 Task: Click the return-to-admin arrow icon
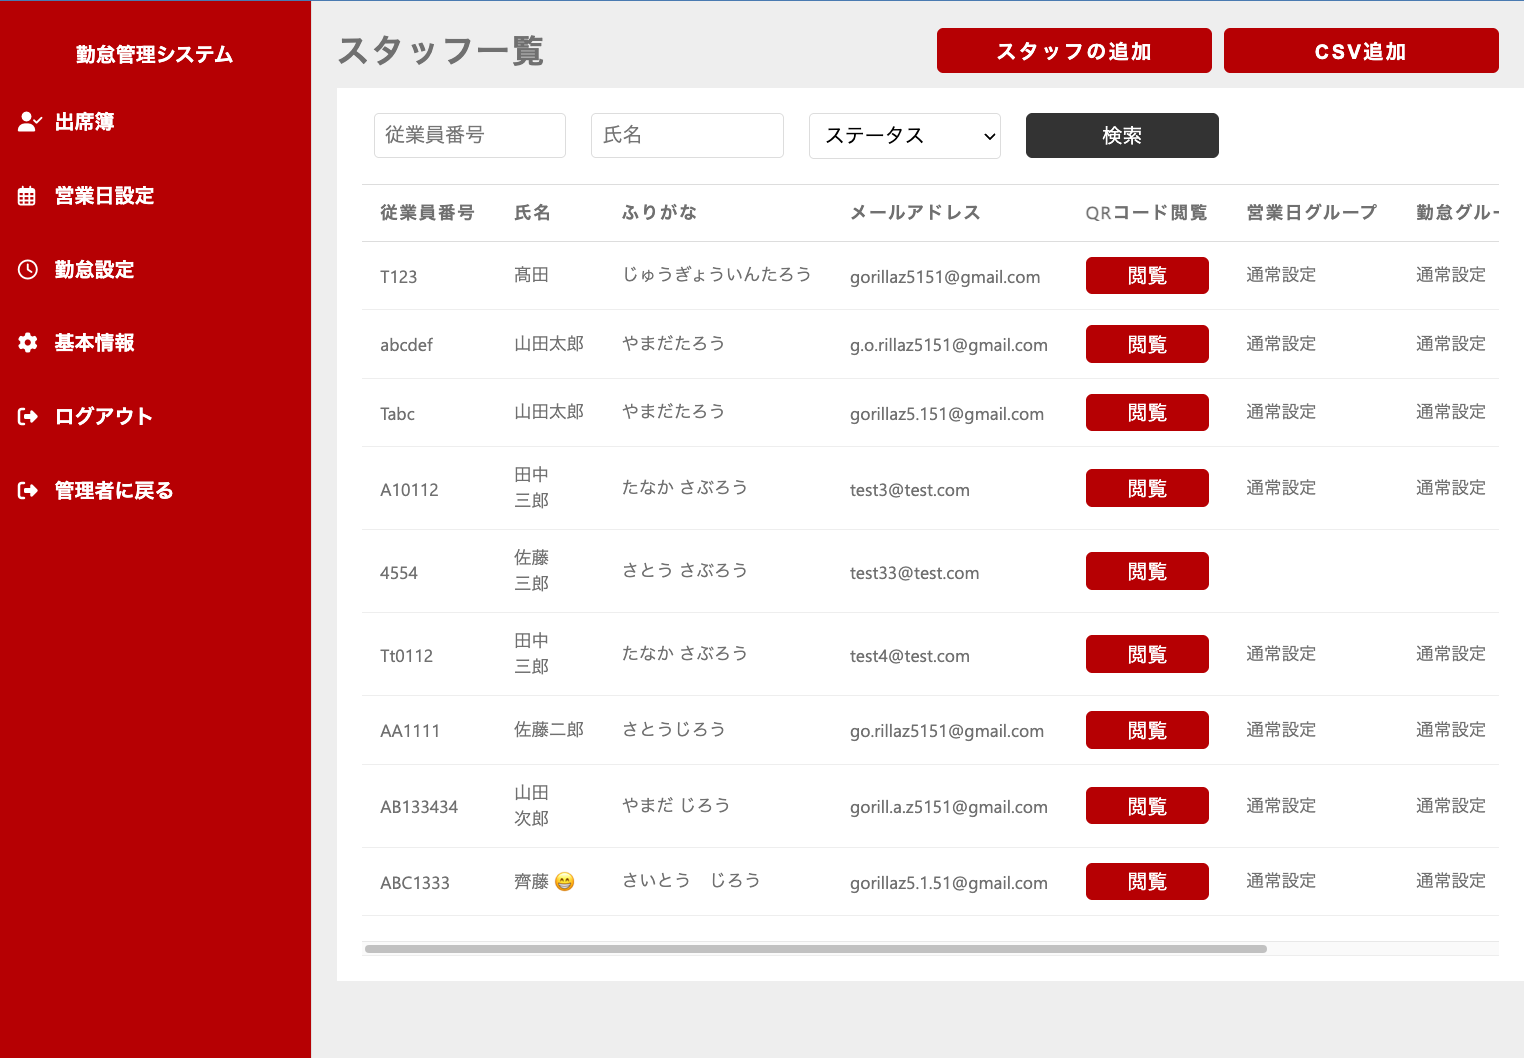click(28, 490)
